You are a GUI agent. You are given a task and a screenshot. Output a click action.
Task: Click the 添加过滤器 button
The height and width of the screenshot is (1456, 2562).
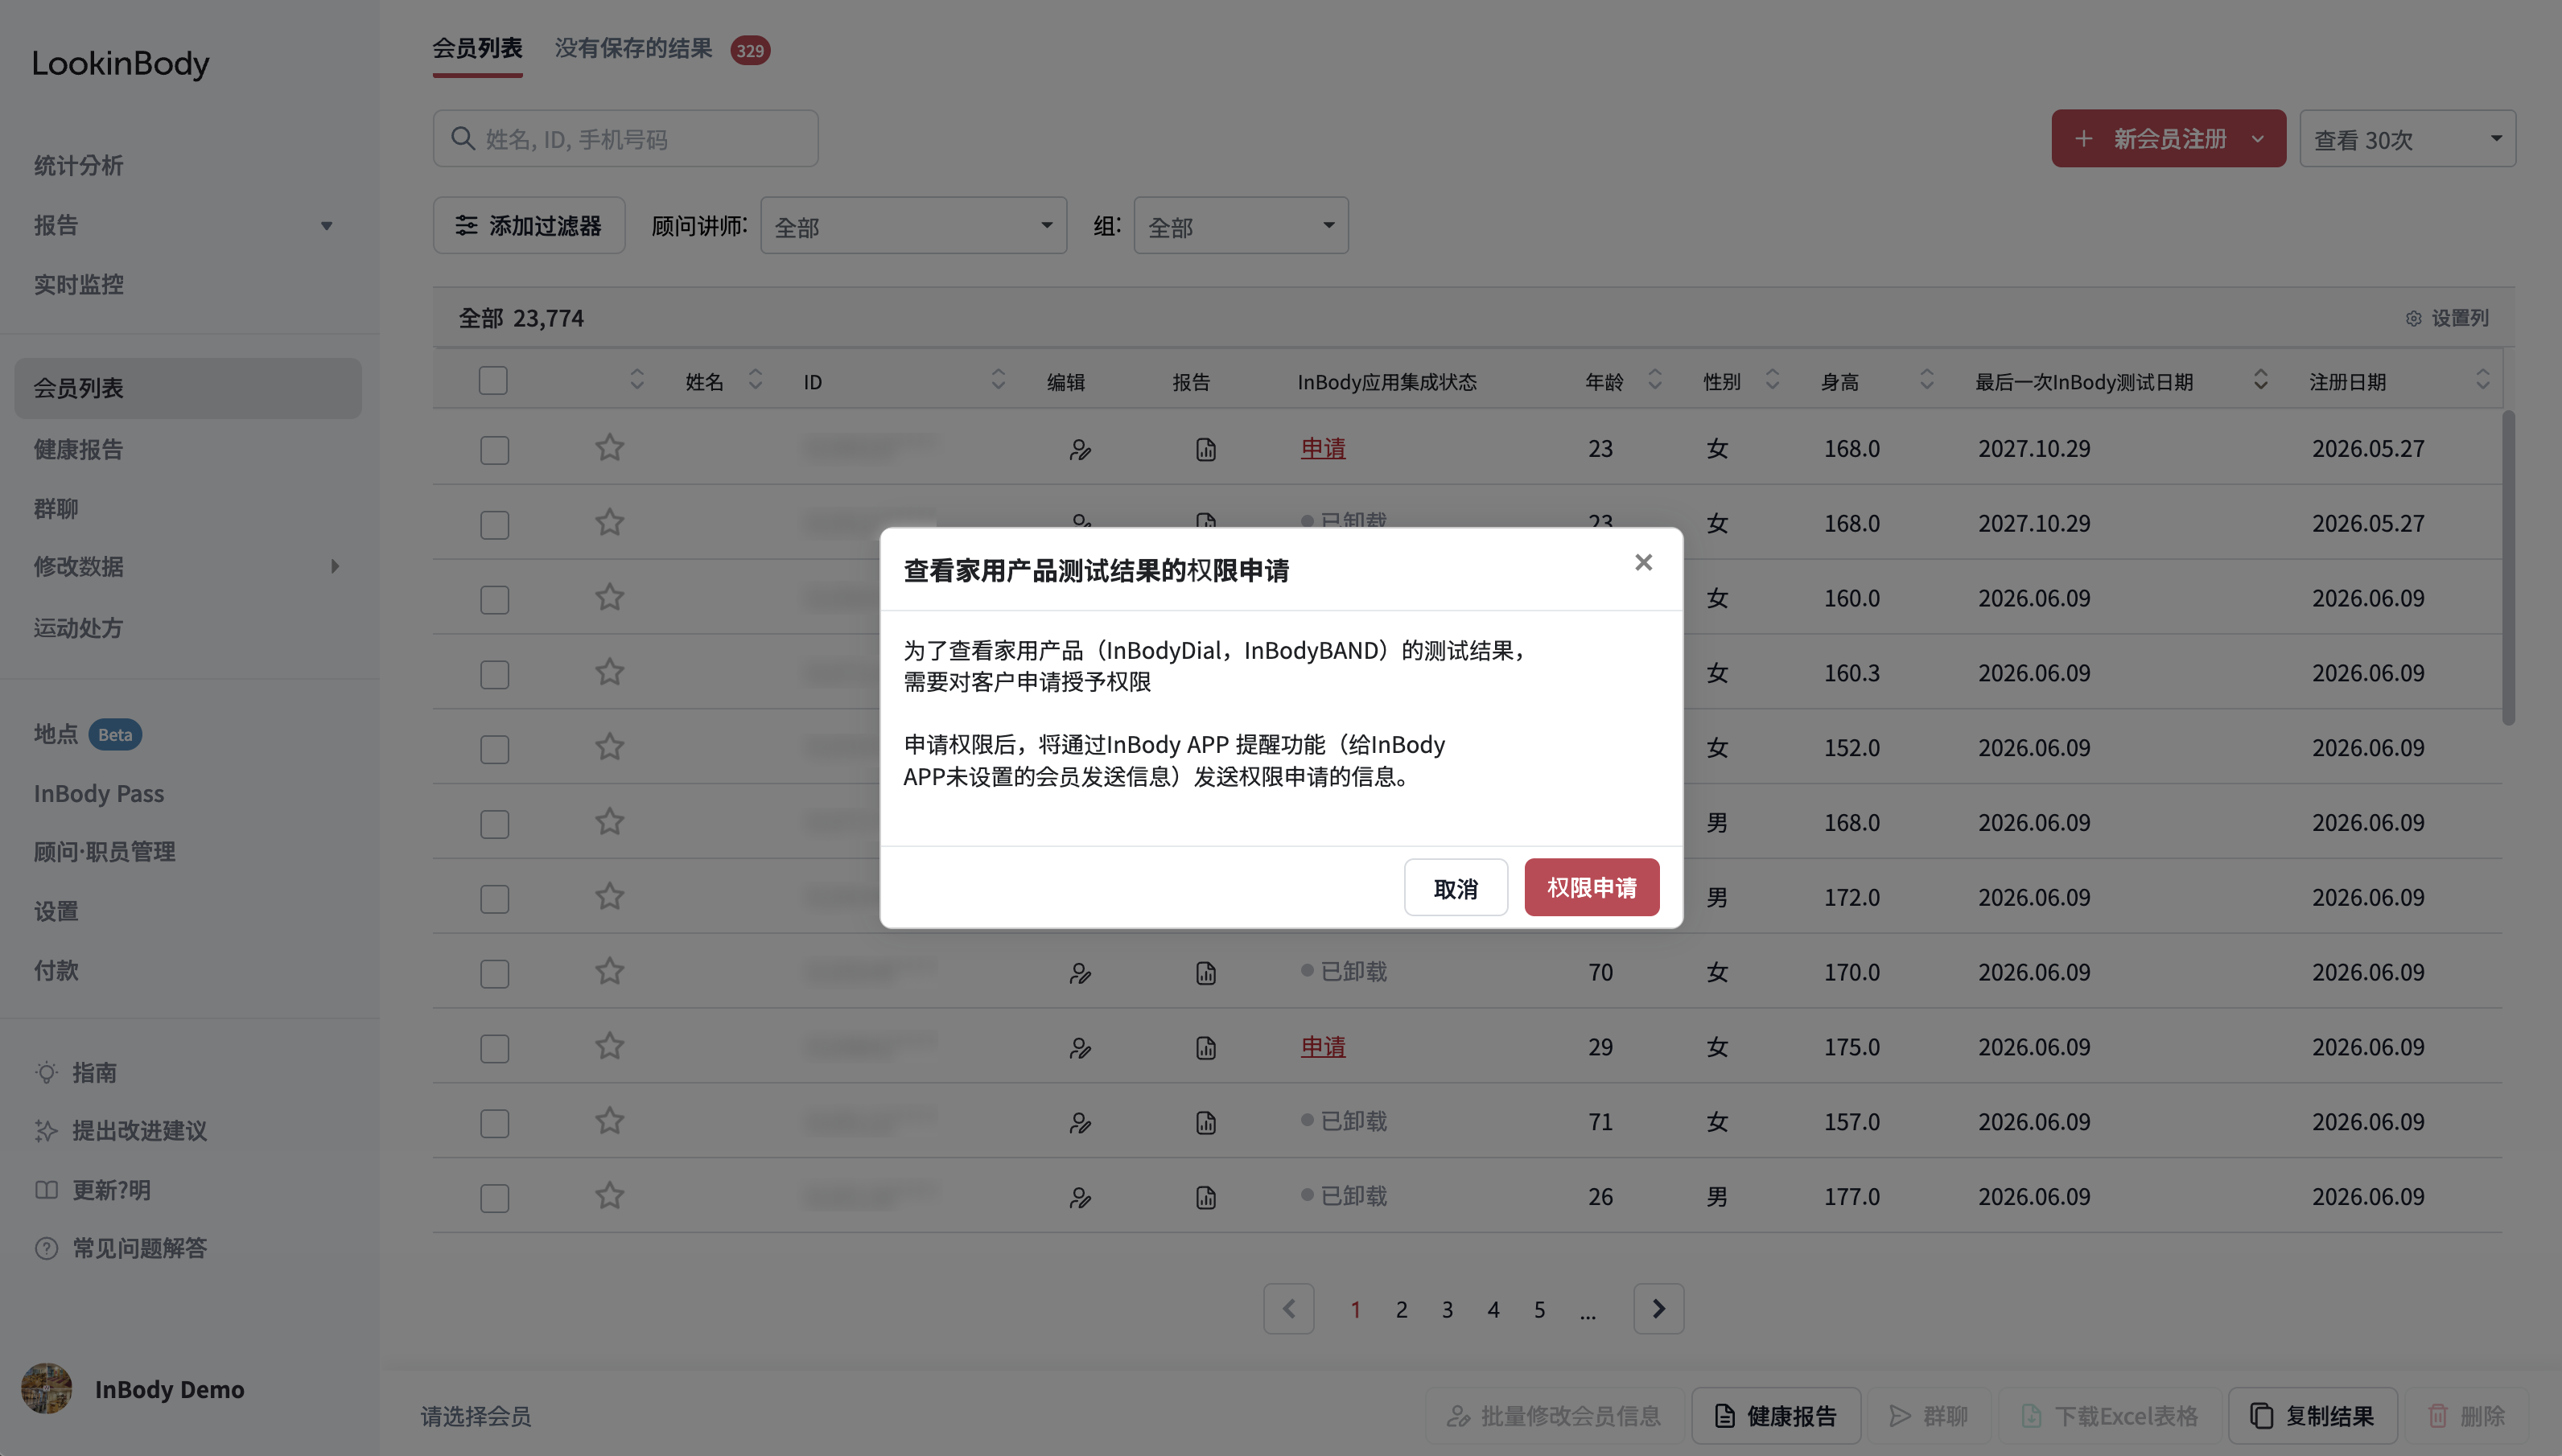(529, 225)
